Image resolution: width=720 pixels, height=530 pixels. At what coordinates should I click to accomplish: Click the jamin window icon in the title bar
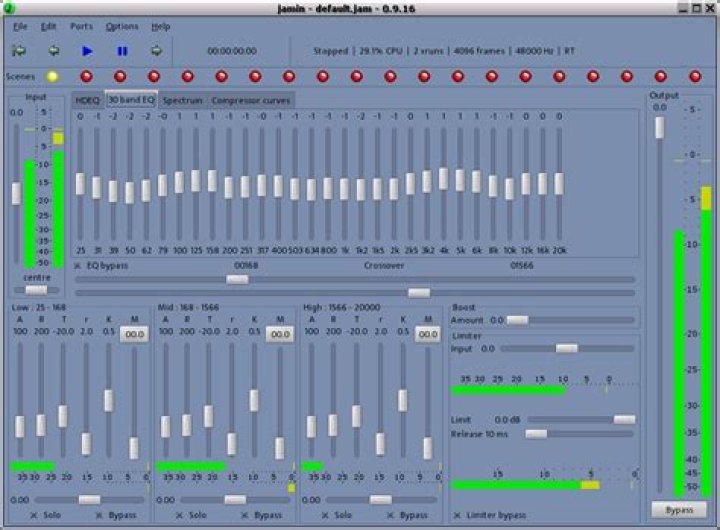(x=8, y=8)
